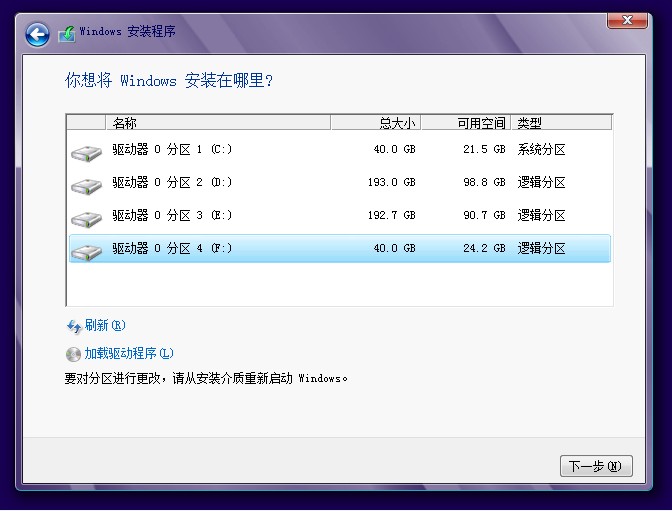Sort by the 可用空间 column header
The width and height of the screenshot is (672, 511).
466,123
